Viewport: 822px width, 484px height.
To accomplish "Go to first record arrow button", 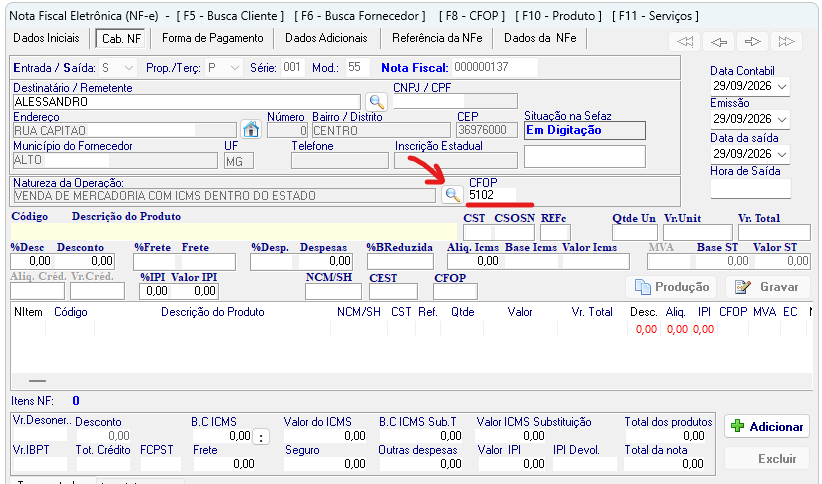I will coord(685,41).
